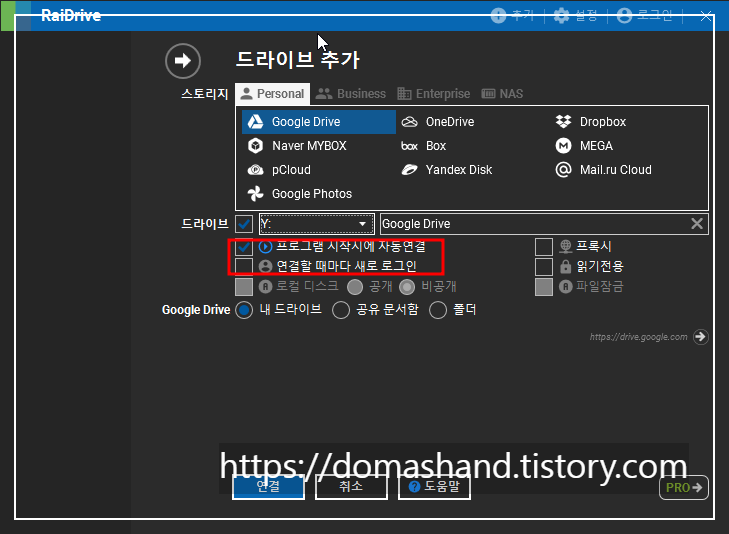Select the 폴더 radio button
729x534 pixels.
(x=438, y=310)
